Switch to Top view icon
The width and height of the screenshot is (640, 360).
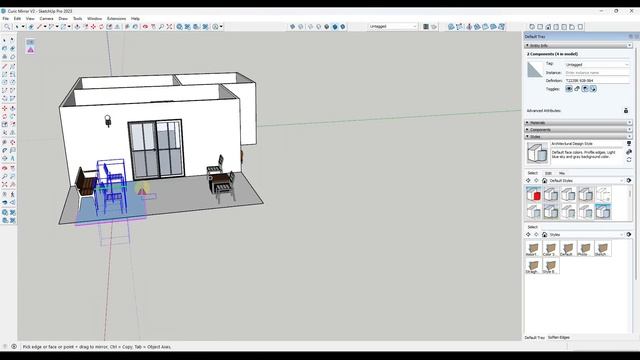tap(540, 27)
